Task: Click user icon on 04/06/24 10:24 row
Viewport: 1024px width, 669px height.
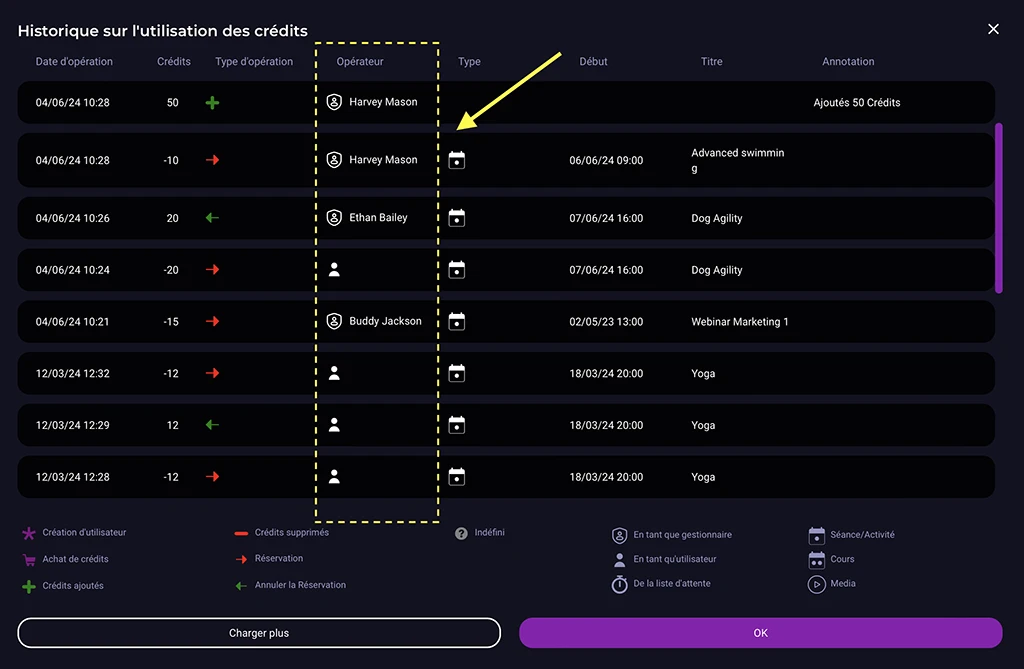Action: pyautogui.click(x=335, y=269)
